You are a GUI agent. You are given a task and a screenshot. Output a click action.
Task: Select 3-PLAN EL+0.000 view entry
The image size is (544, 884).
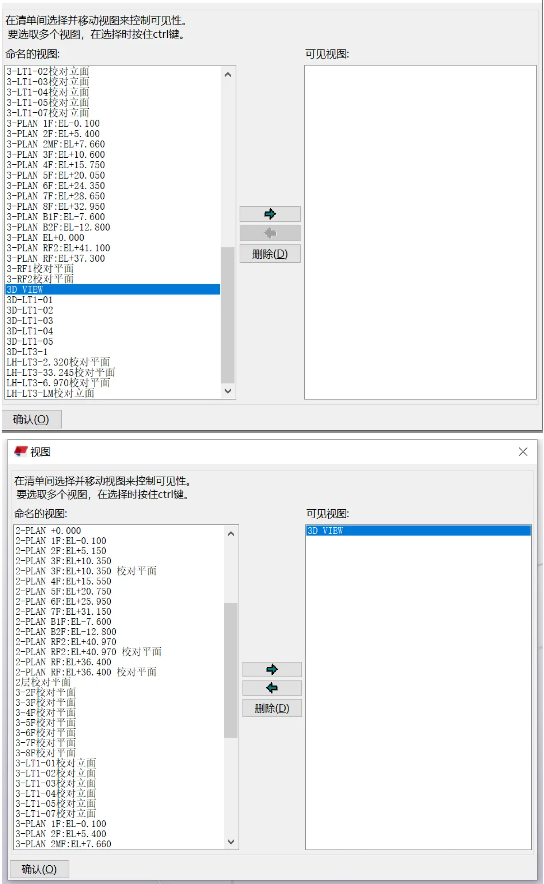46,237
